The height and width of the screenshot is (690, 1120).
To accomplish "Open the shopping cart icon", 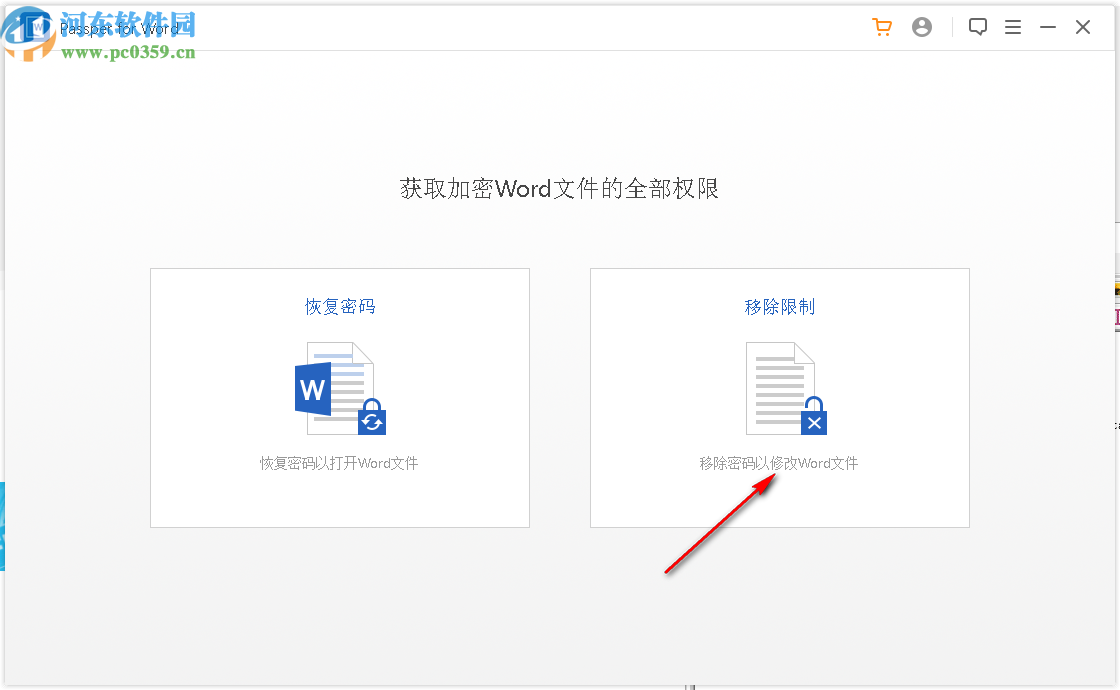I will (882, 27).
